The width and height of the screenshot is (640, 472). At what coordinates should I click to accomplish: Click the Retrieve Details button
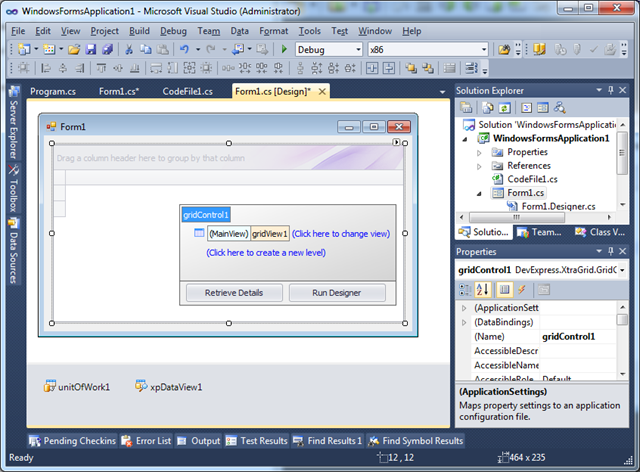tap(234, 293)
